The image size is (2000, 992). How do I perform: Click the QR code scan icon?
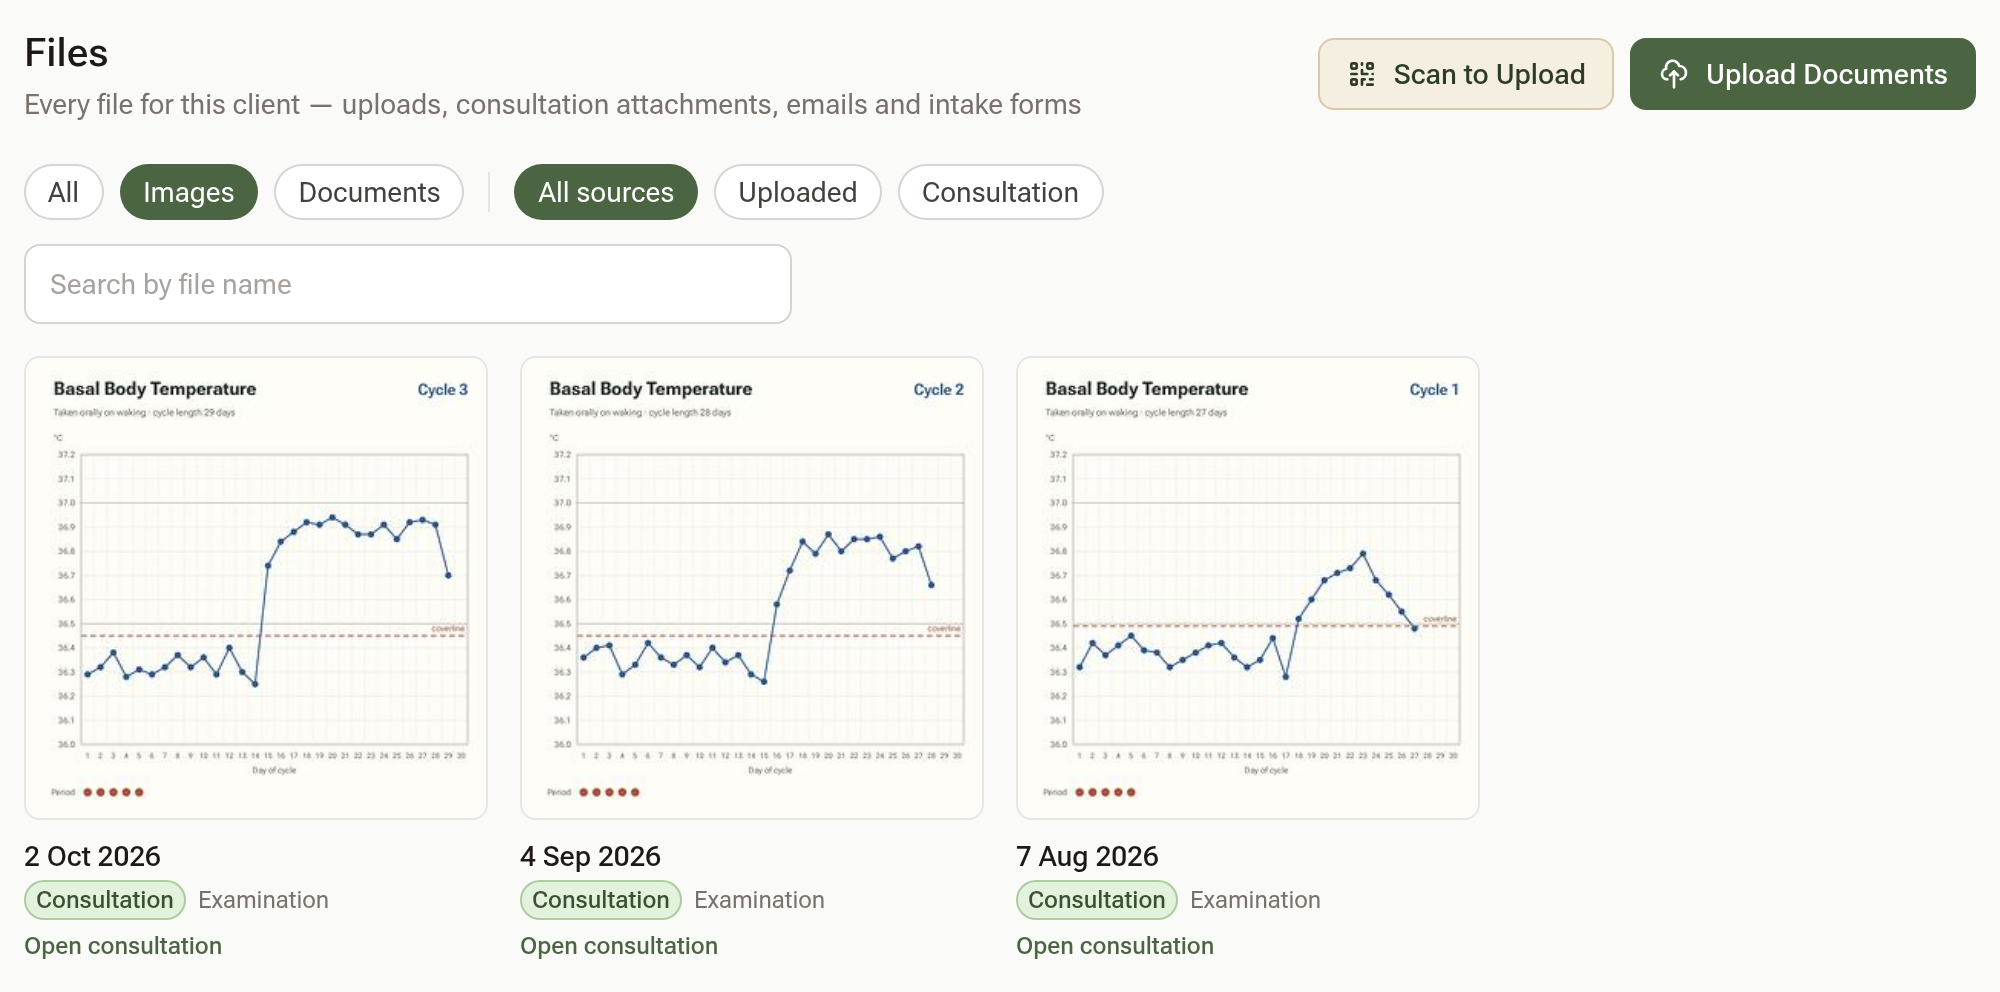click(x=1362, y=74)
